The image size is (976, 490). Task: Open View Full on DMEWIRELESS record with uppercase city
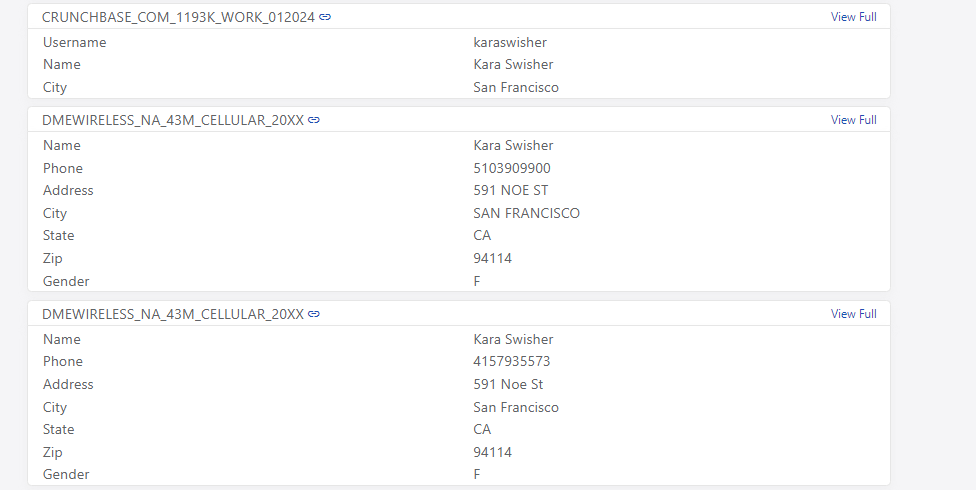853,120
